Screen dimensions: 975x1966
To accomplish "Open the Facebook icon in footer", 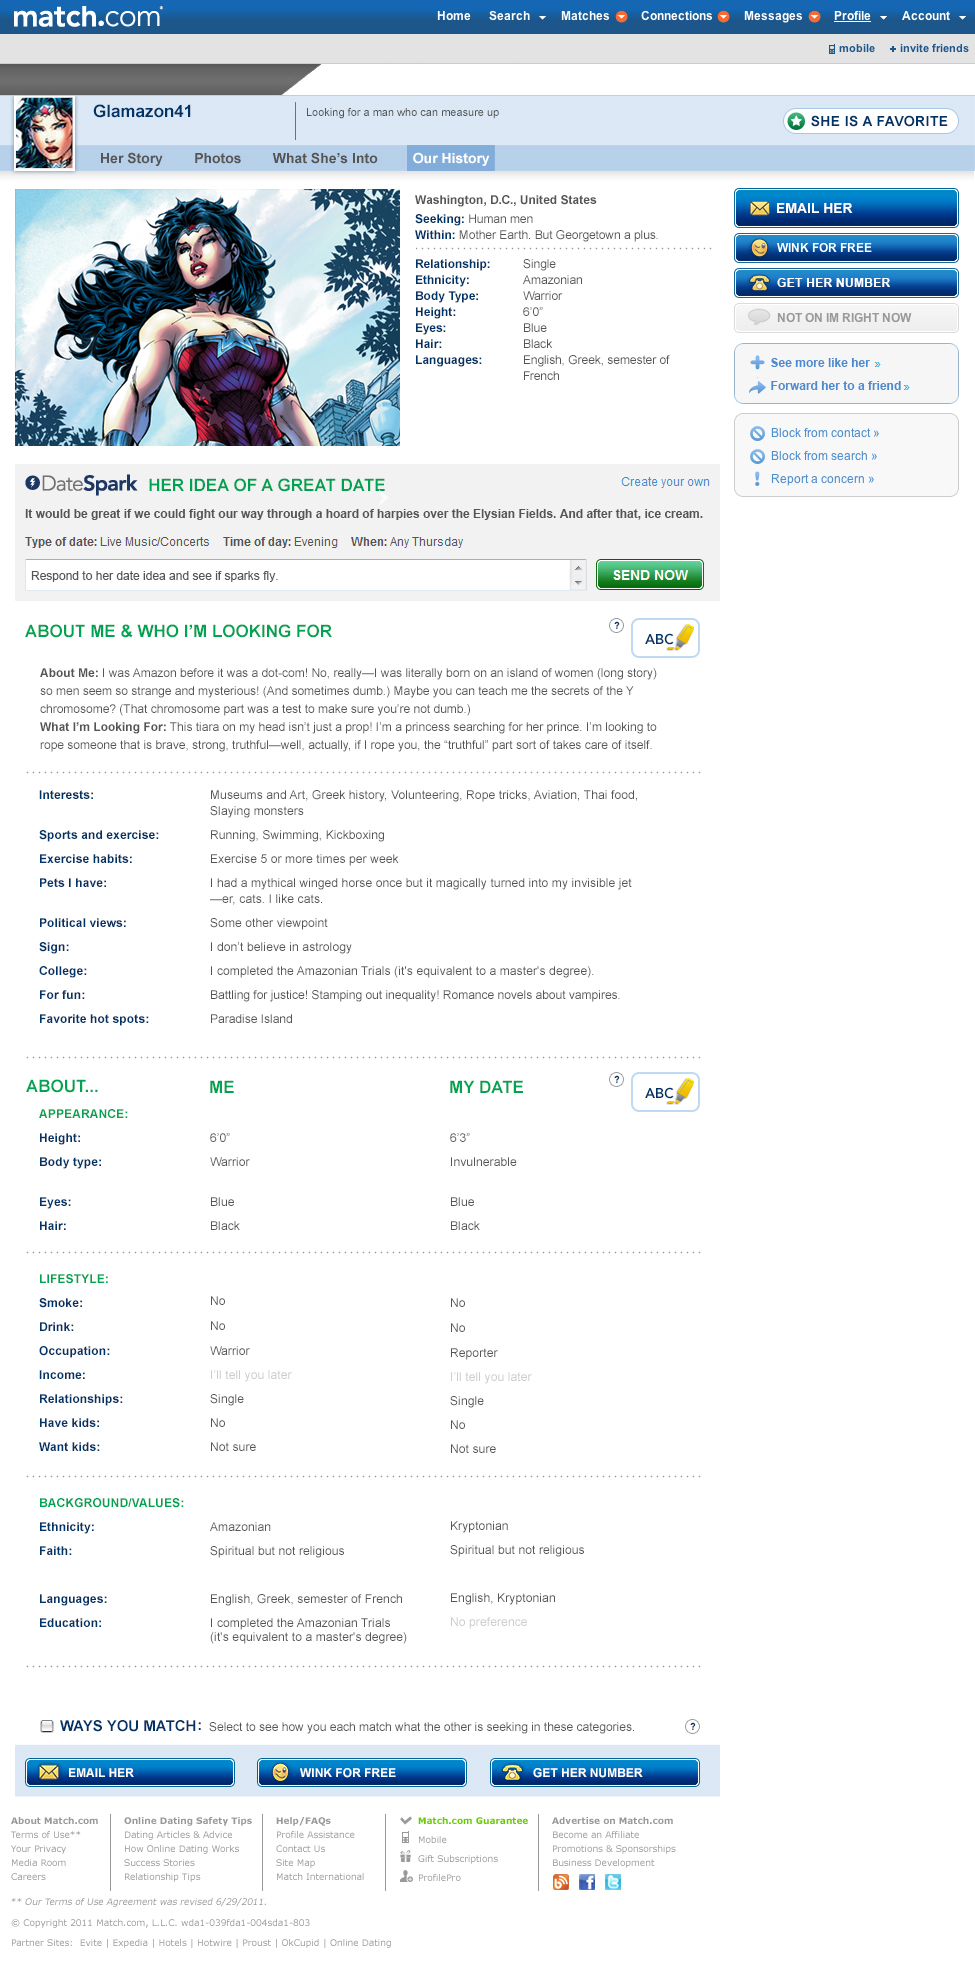I will 587,1882.
